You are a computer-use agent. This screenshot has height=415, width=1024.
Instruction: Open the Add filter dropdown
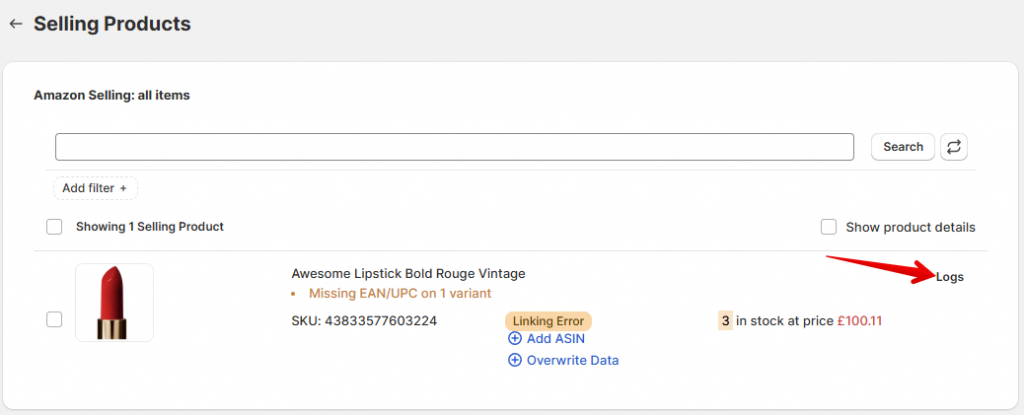[95, 188]
